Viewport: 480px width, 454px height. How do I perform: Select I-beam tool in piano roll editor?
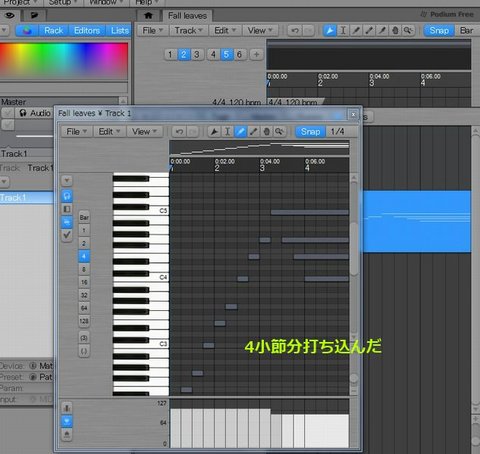pos(227,132)
